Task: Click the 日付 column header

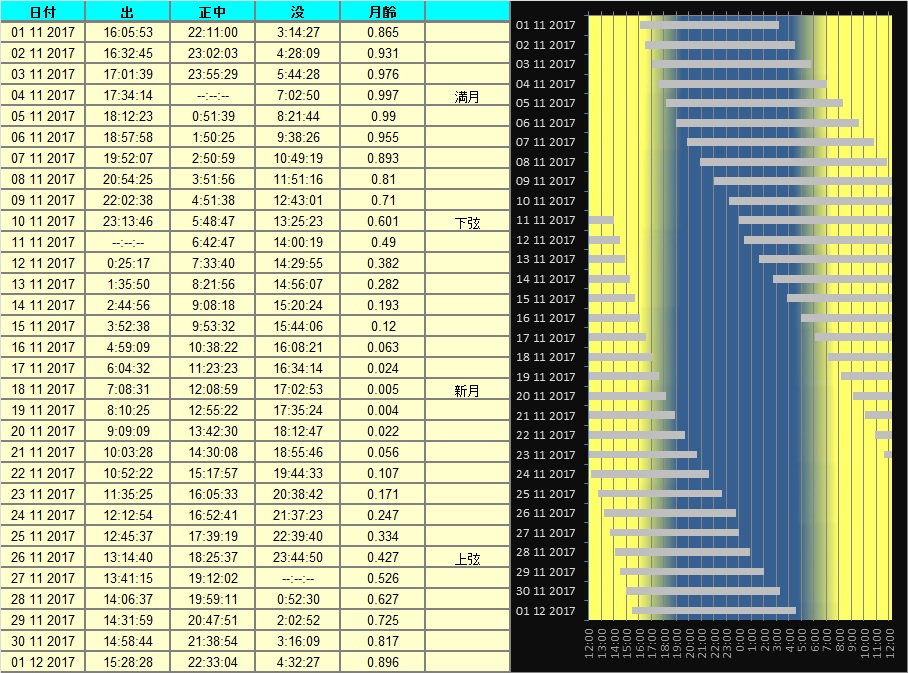Action: point(43,11)
